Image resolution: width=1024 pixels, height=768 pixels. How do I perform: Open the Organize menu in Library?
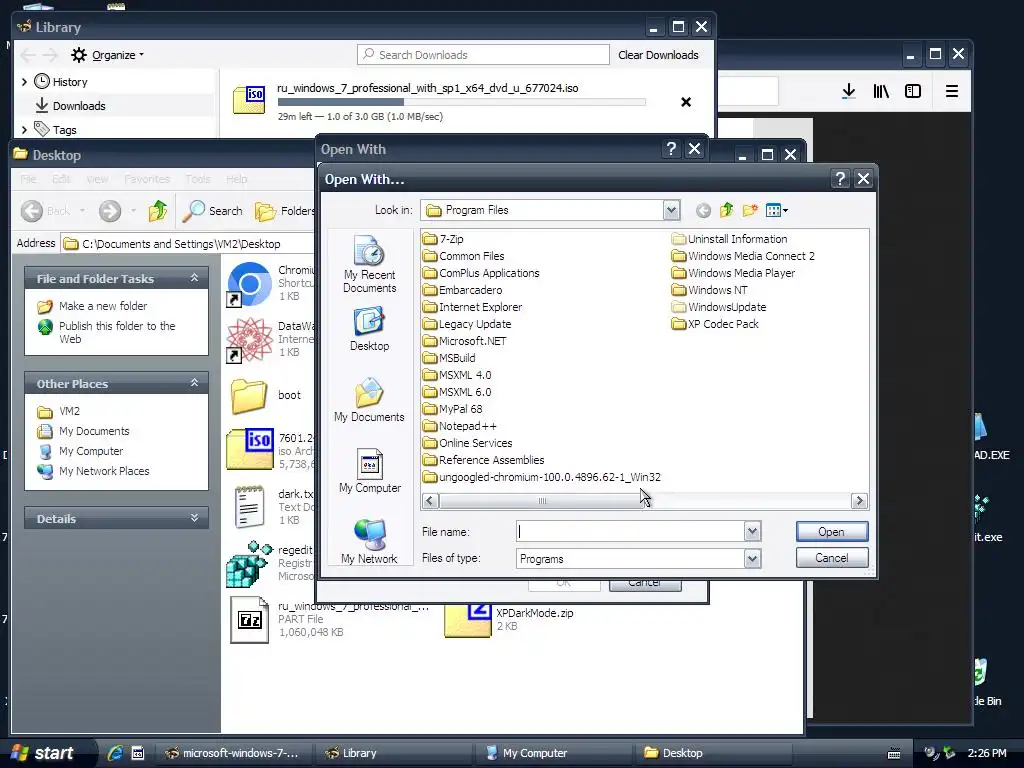[x=108, y=55]
